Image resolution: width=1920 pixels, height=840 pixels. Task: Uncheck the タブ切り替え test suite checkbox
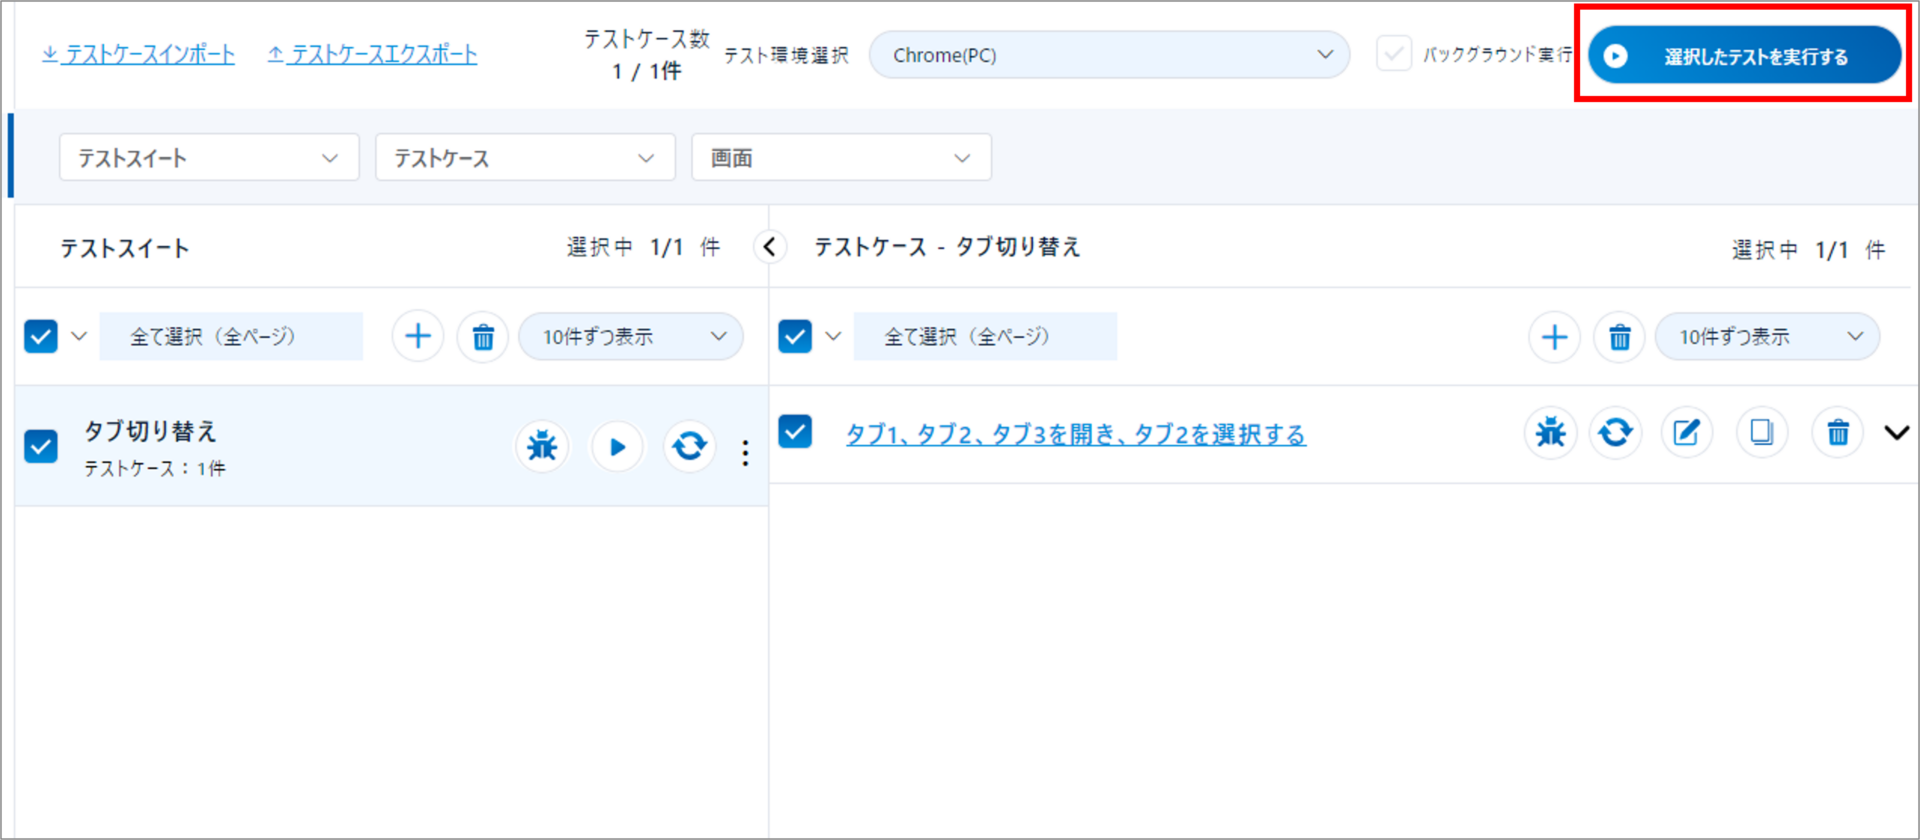(x=41, y=446)
